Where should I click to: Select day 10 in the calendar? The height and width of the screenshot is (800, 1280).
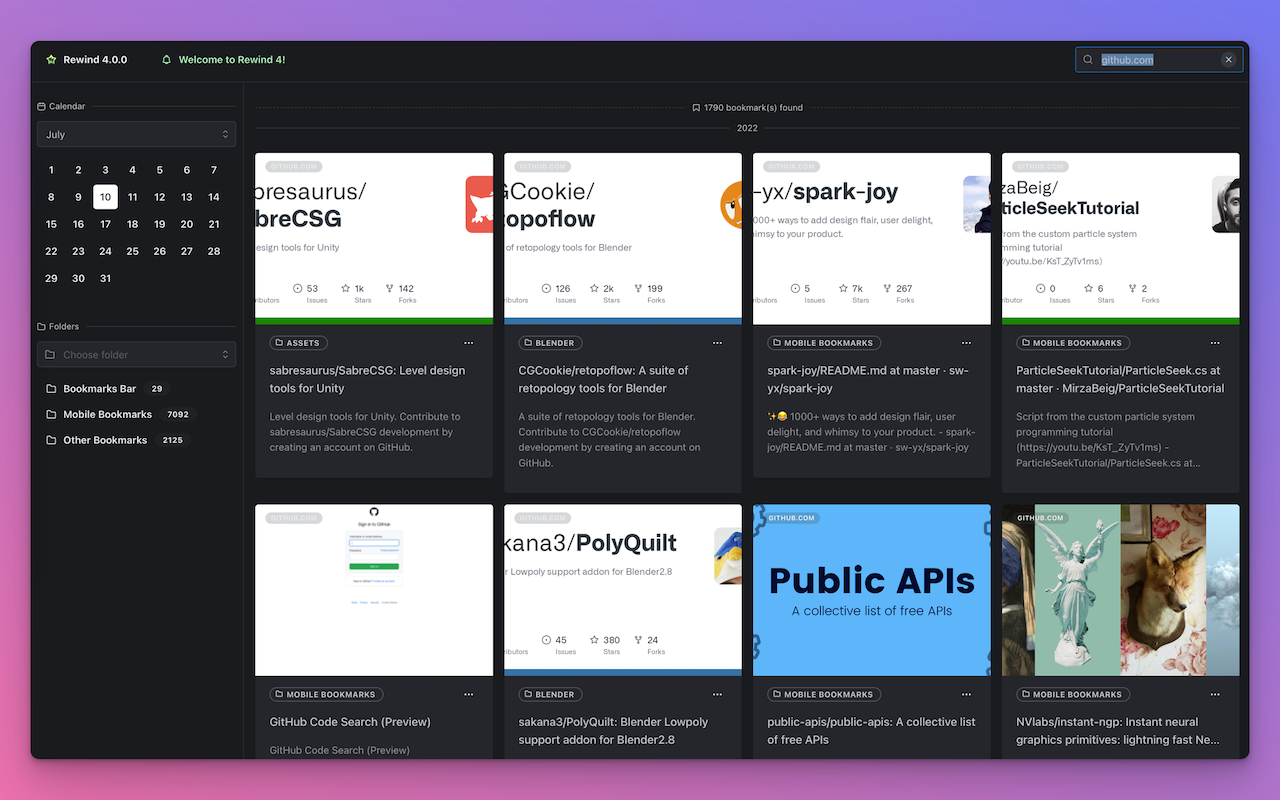pos(105,197)
